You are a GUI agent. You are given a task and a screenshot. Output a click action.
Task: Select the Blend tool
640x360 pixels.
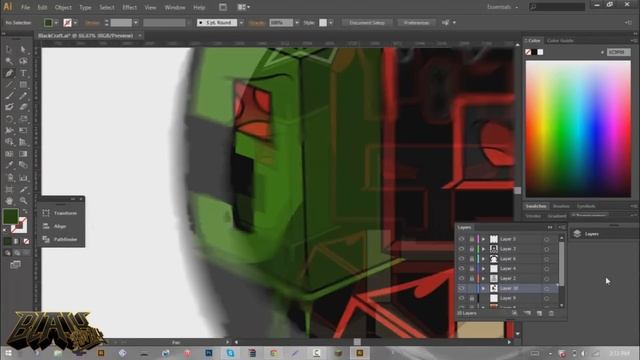(23, 165)
